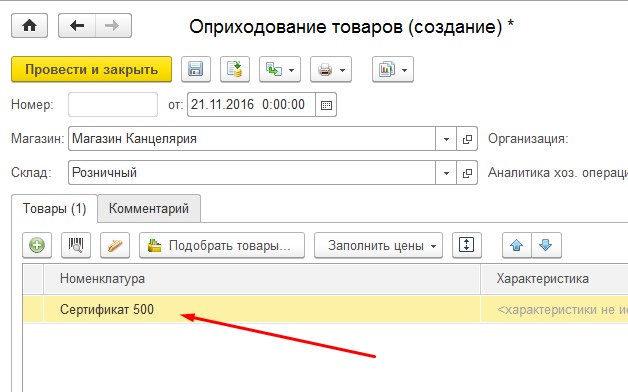Move row up with blue arrow
The height and width of the screenshot is (392, 628).
click(x=517, y=245)
